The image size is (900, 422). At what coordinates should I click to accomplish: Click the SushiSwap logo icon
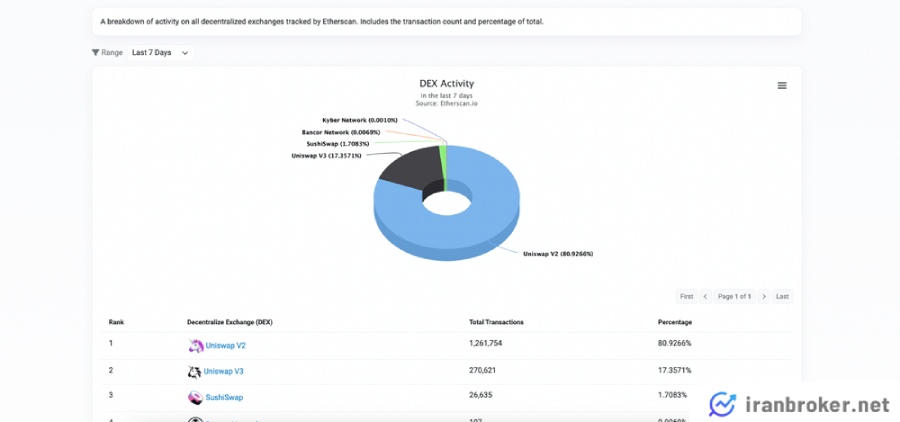(x=196, y=397)
